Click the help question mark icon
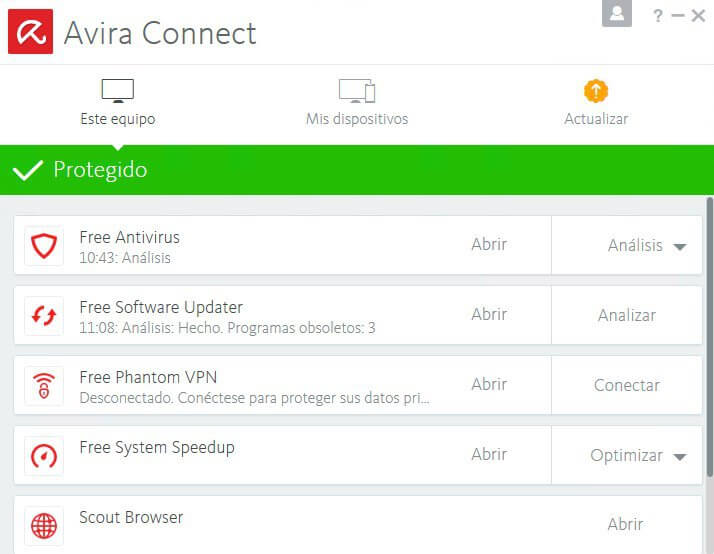This screenshot has width=714, height=554. point(658,15)
